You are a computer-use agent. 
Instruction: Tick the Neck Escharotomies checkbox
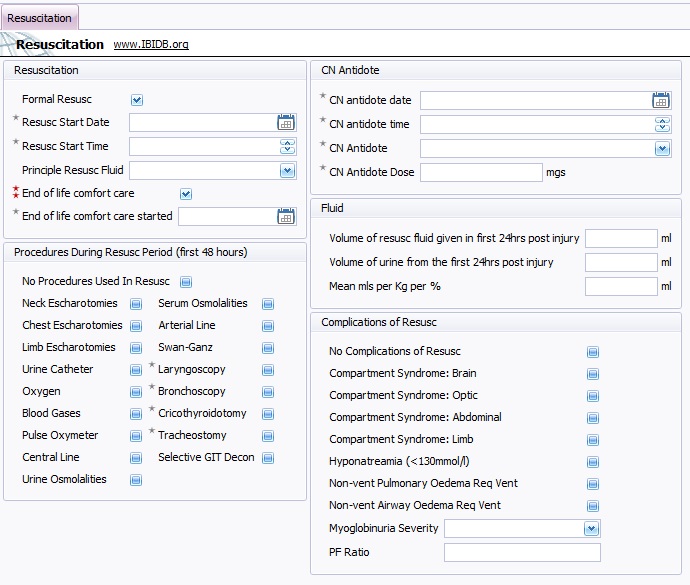point(136,304)
